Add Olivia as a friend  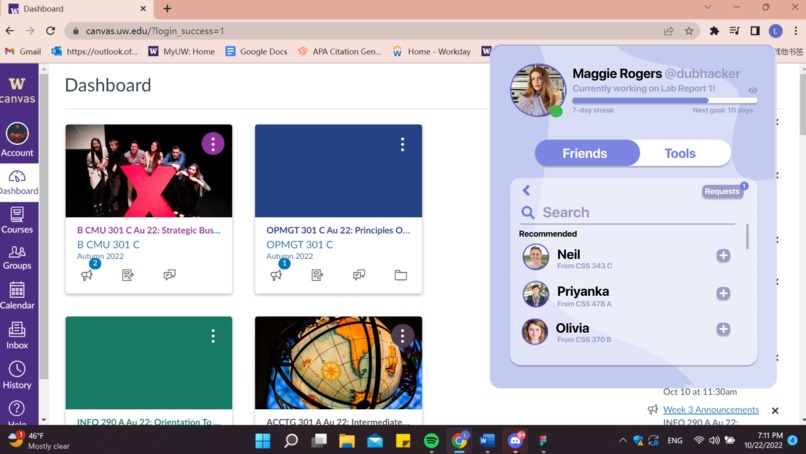pyautogui.click(x=723, y=329)
